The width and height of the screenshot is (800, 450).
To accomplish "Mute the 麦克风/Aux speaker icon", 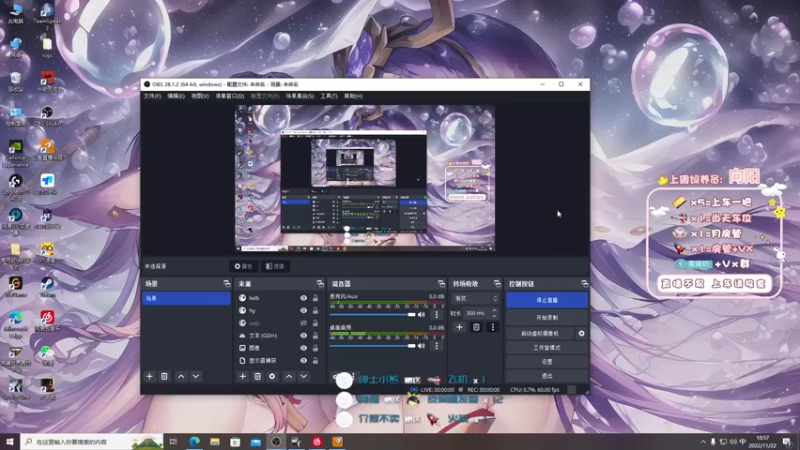I will pyautogui.click(x=421, y=315).
